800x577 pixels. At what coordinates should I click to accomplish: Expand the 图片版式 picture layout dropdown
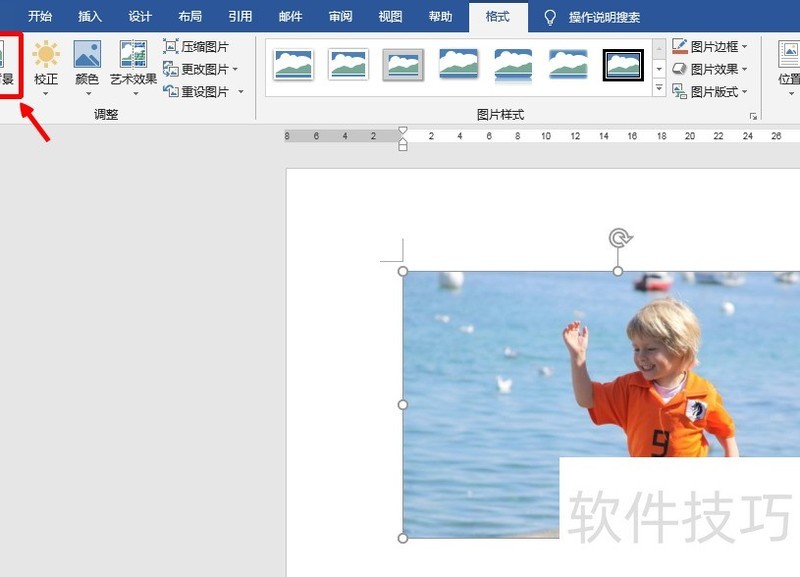point(744,92)
